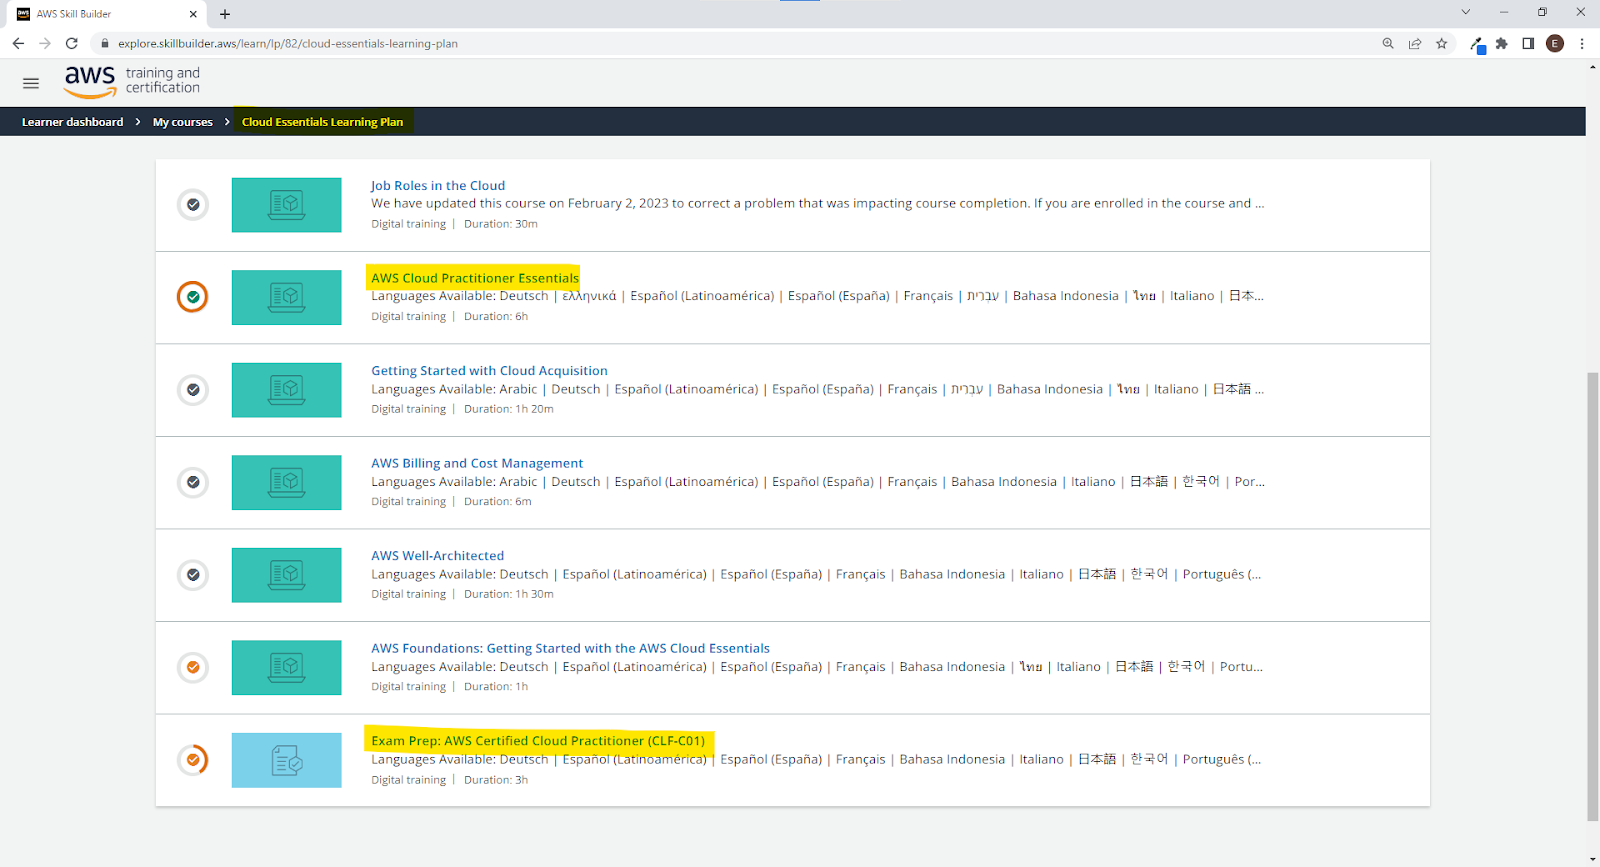Click the tab search chevron in title bar
The height and width of the screenshot is (867, 1600).
1466,12
